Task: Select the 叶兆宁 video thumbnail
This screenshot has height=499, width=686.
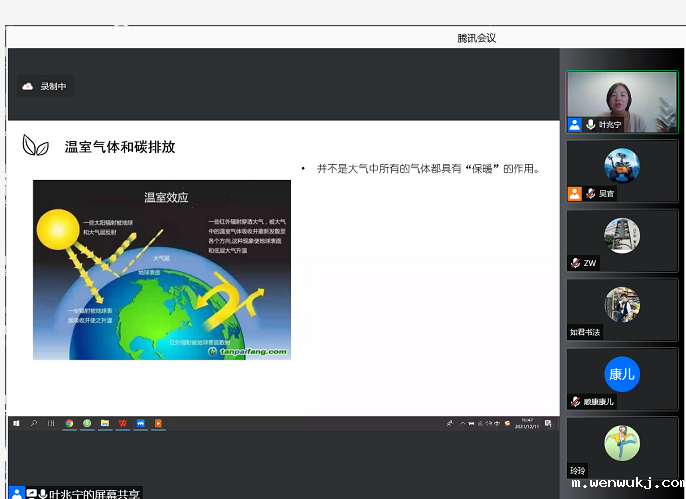Action: coord(622,102)
